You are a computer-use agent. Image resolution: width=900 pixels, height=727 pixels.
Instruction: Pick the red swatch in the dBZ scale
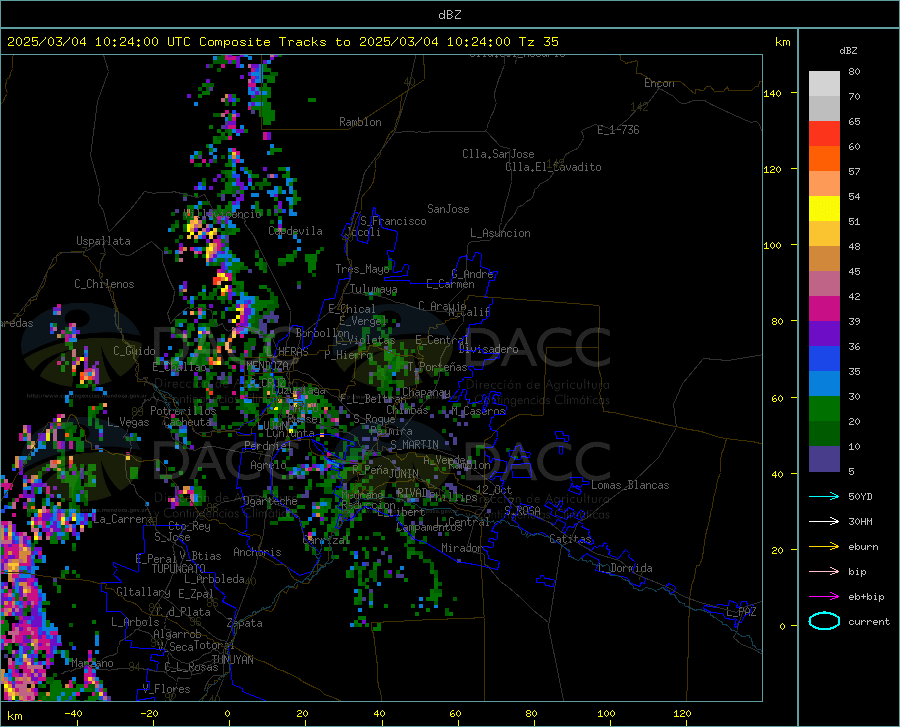(x=824, y=134)
